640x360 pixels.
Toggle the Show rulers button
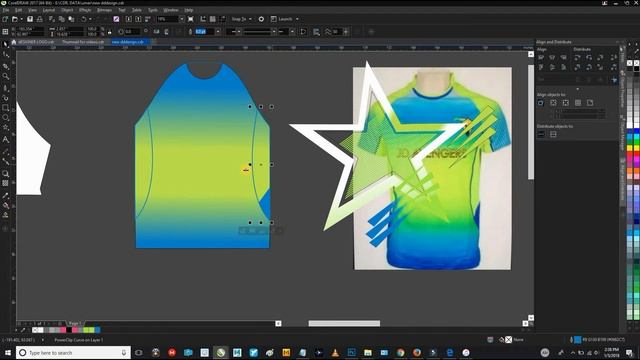click(203, 19)
